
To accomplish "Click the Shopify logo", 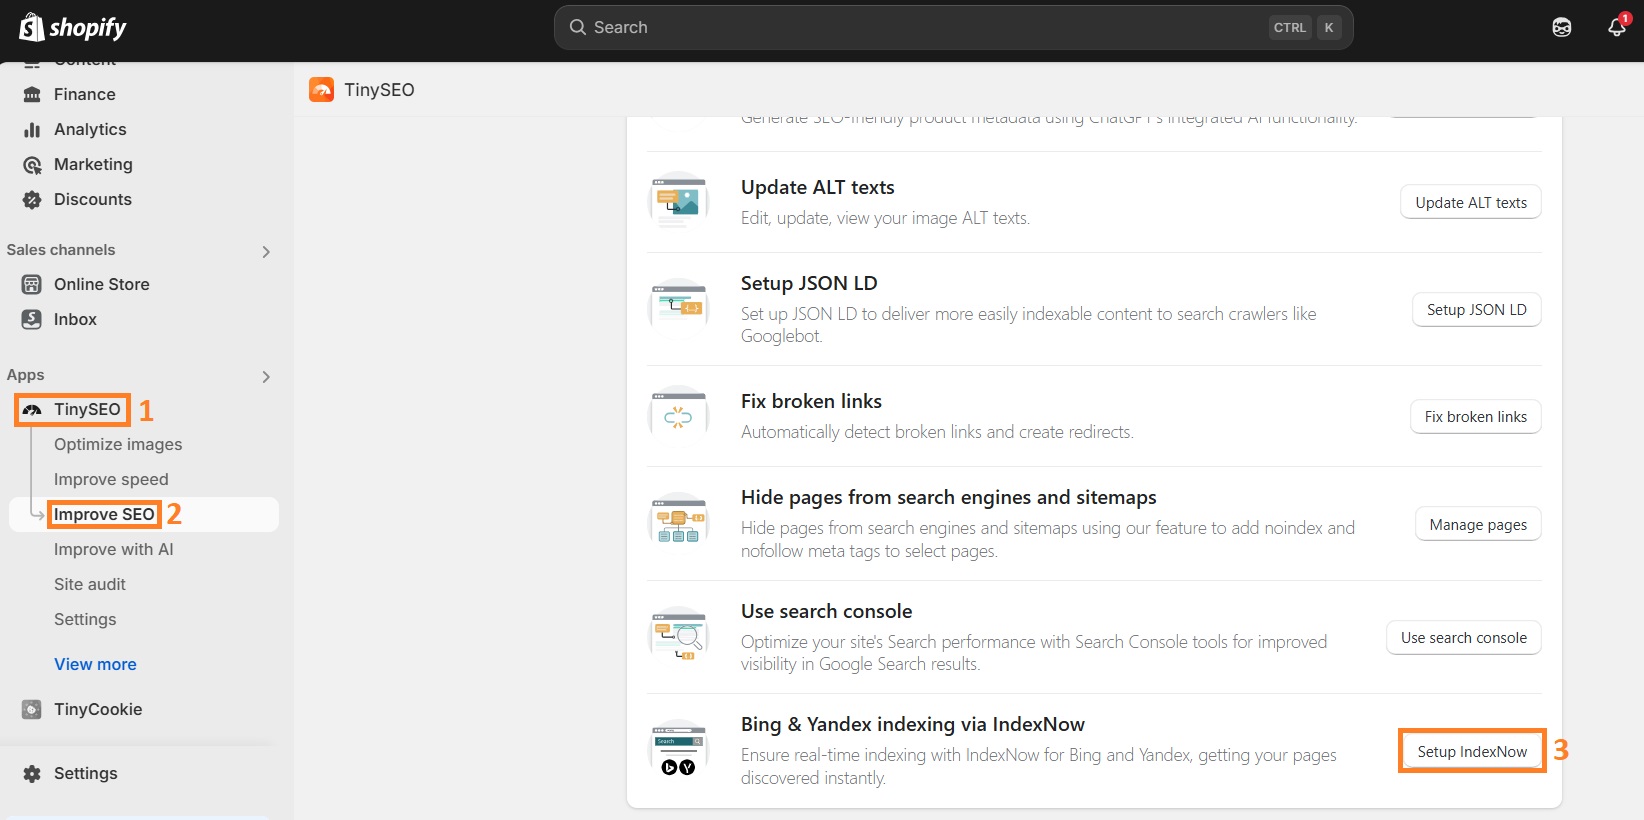I will click(x=73, y=27).
